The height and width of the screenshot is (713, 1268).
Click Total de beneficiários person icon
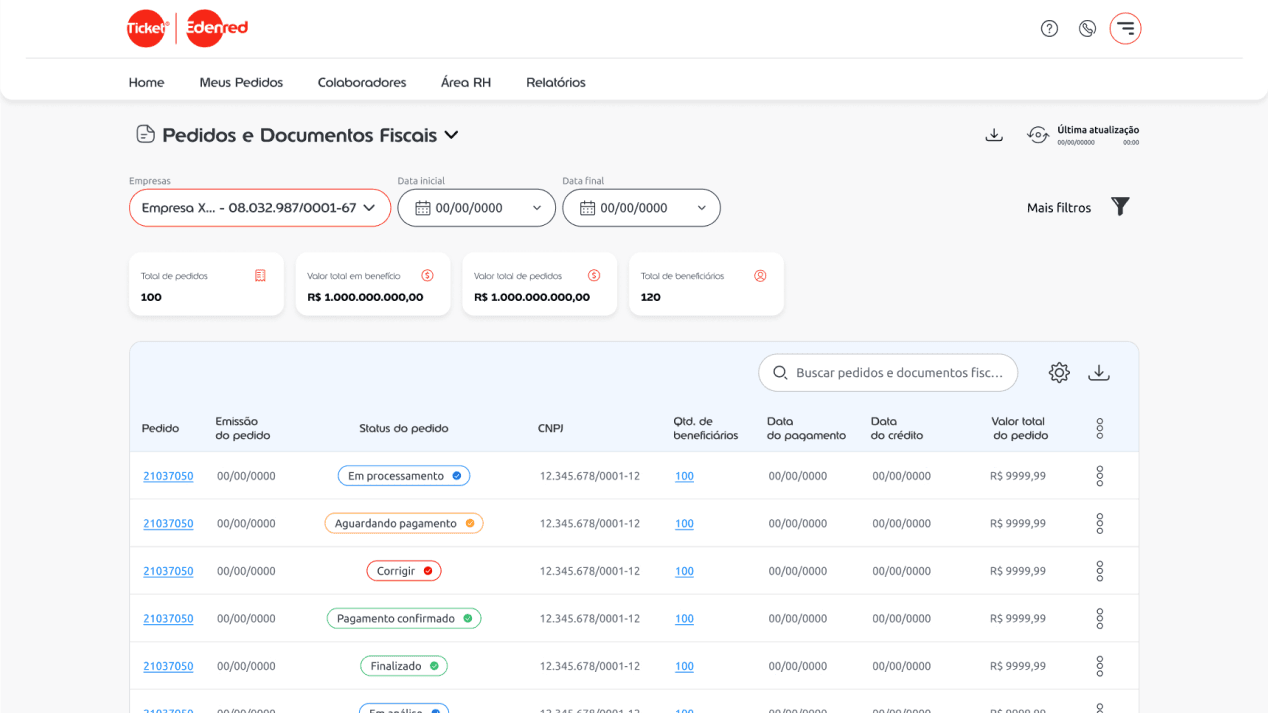point(760,276)
